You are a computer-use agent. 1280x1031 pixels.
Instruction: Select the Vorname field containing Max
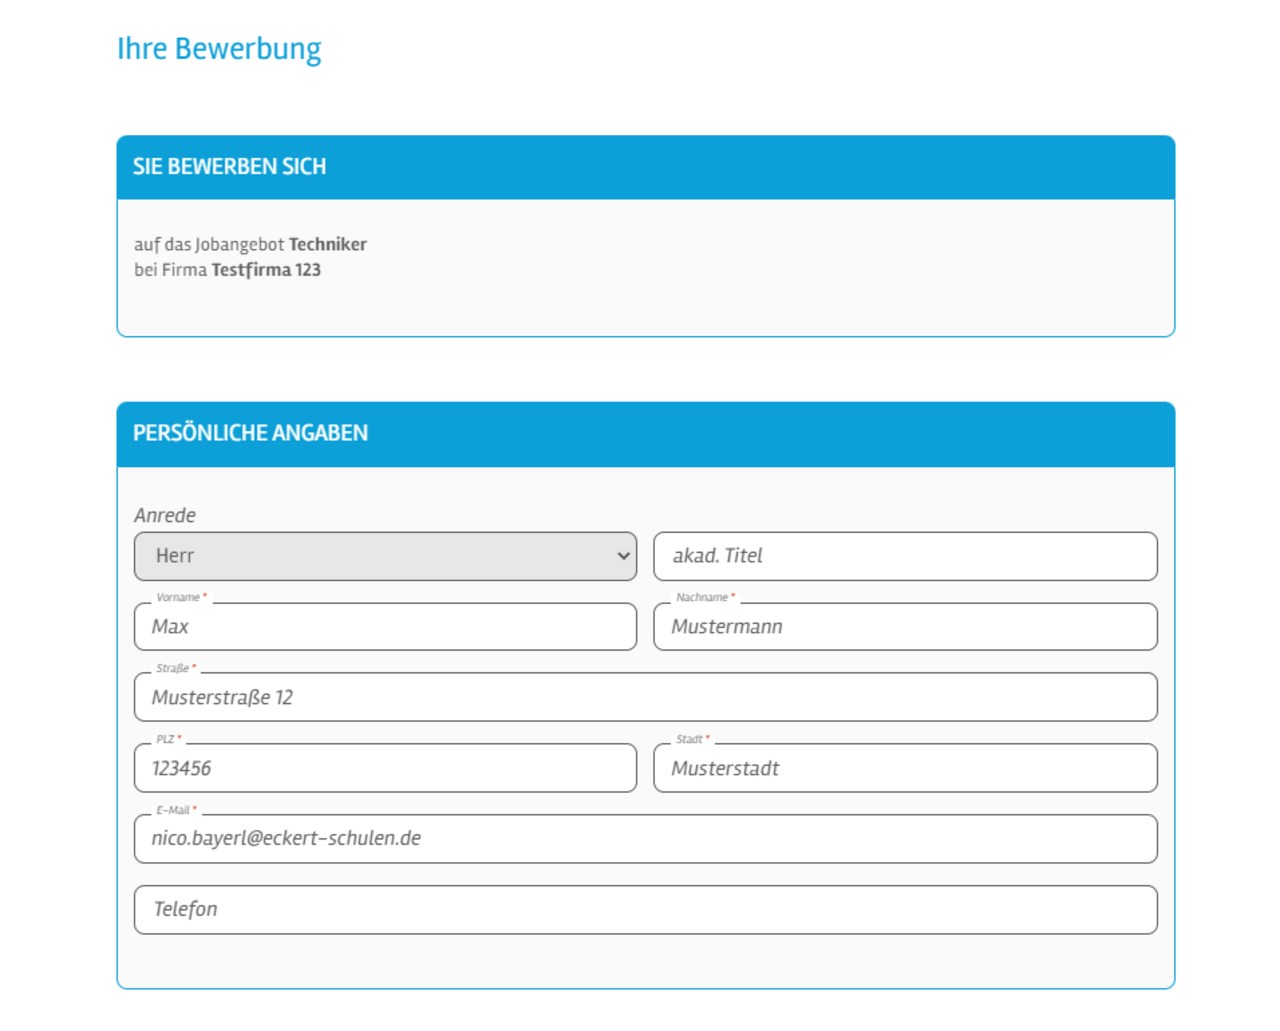[385, 627]
